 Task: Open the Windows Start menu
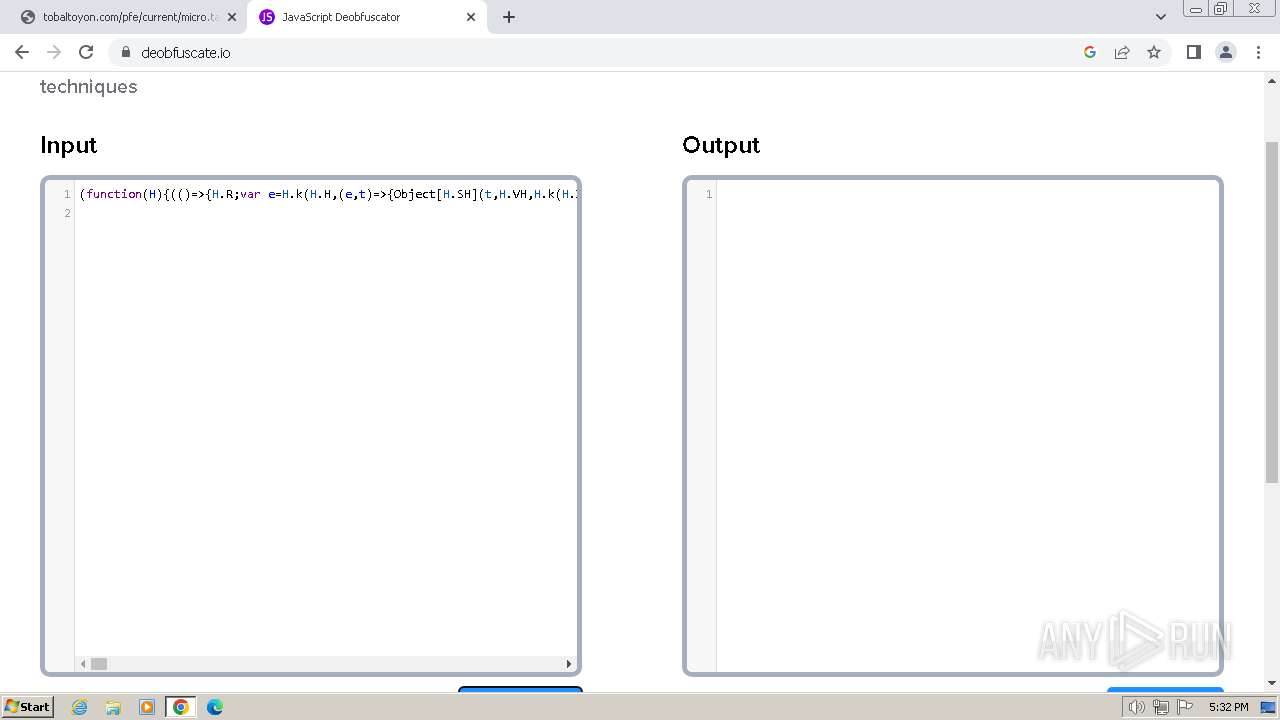28,707
